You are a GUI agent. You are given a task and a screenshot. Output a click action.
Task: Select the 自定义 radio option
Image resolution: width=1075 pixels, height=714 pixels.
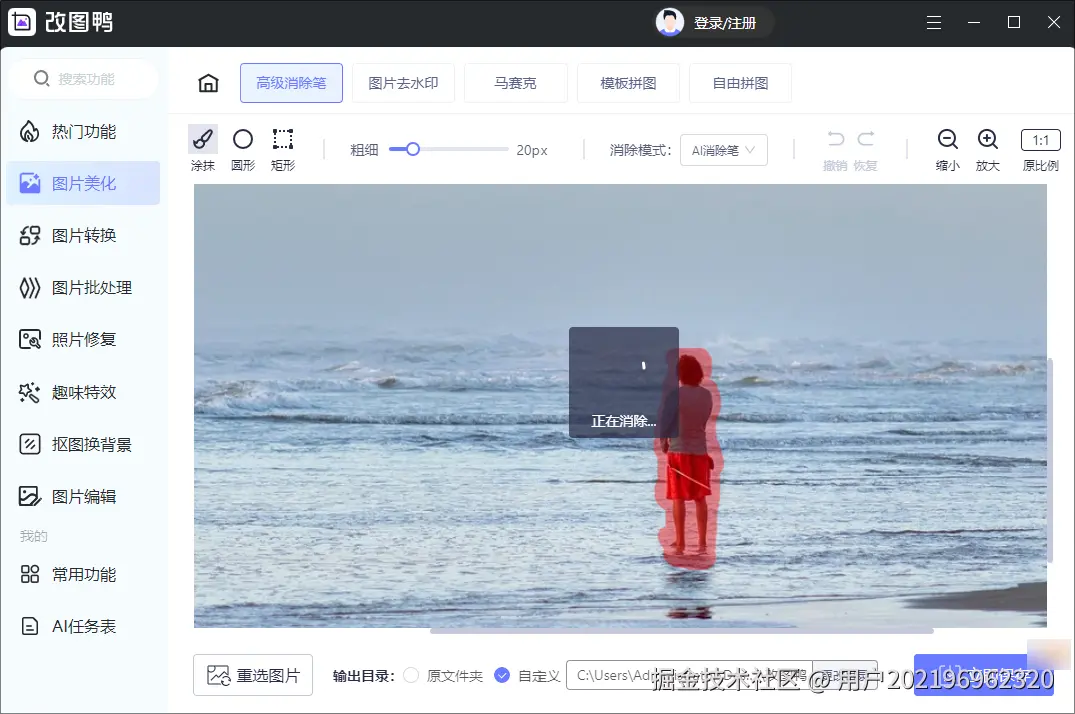pyautogui.click(x=502, y=675)
